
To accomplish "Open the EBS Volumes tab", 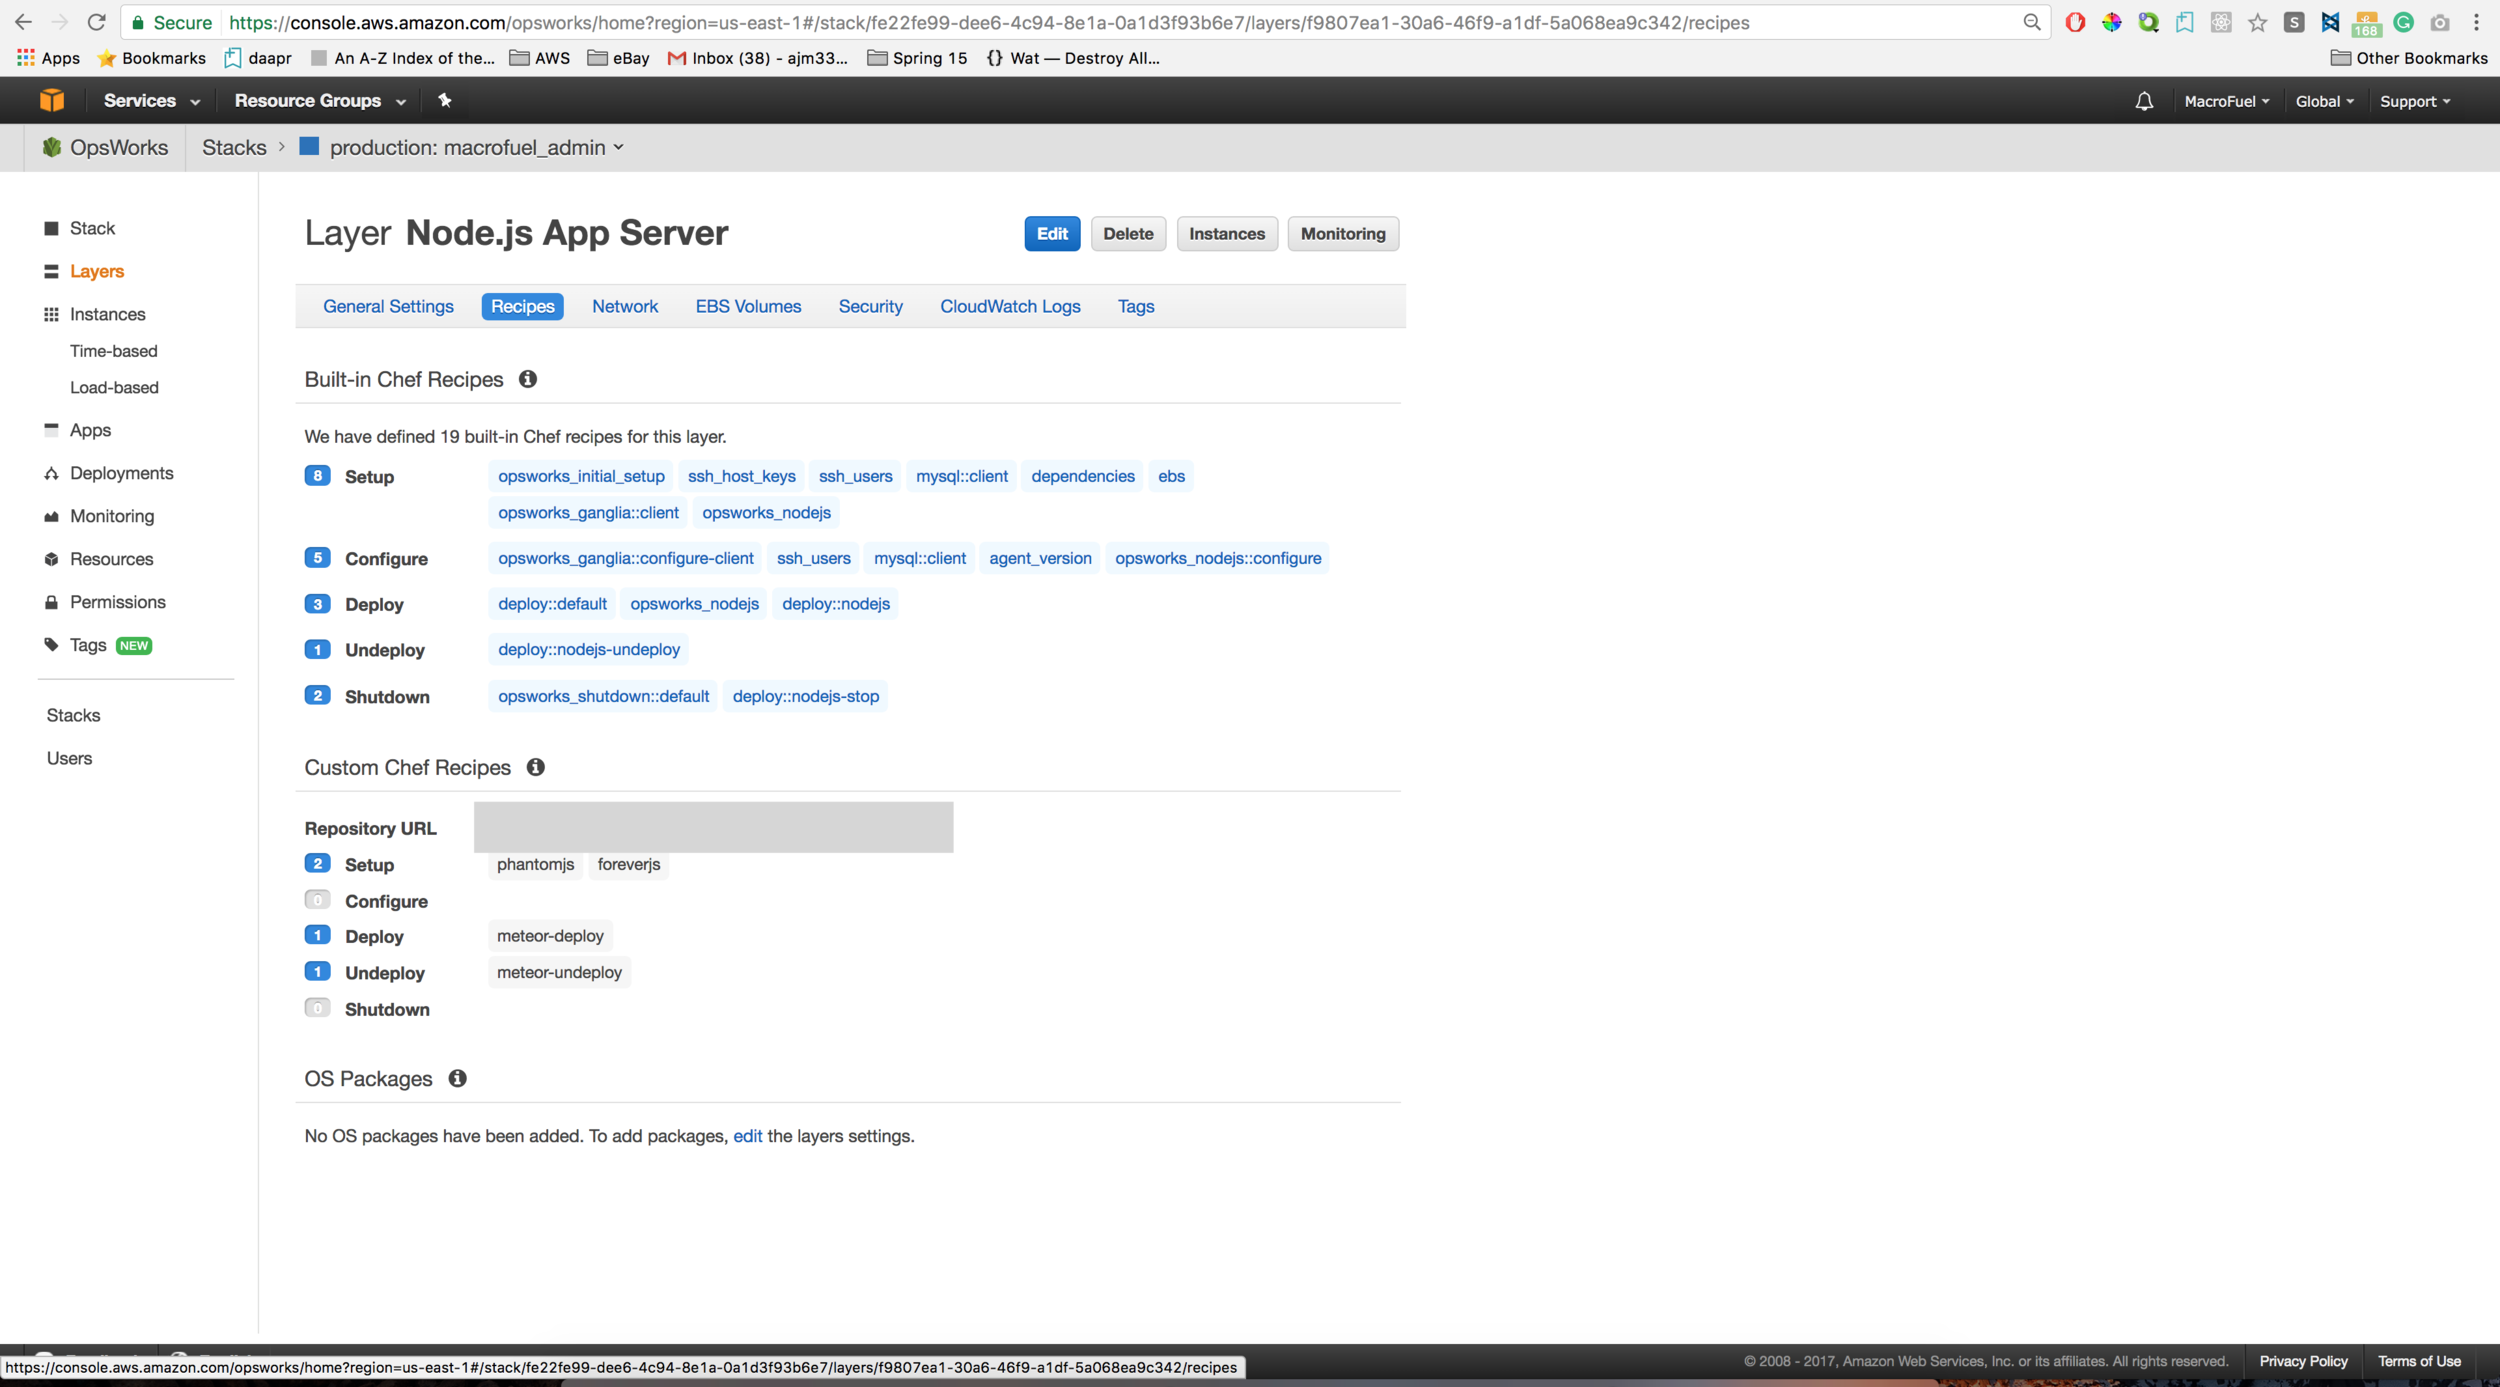I will 748,306.
